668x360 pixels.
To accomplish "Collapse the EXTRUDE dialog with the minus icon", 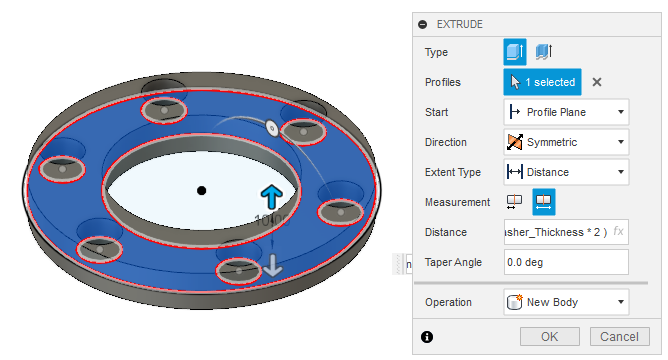I will (423, 25).
